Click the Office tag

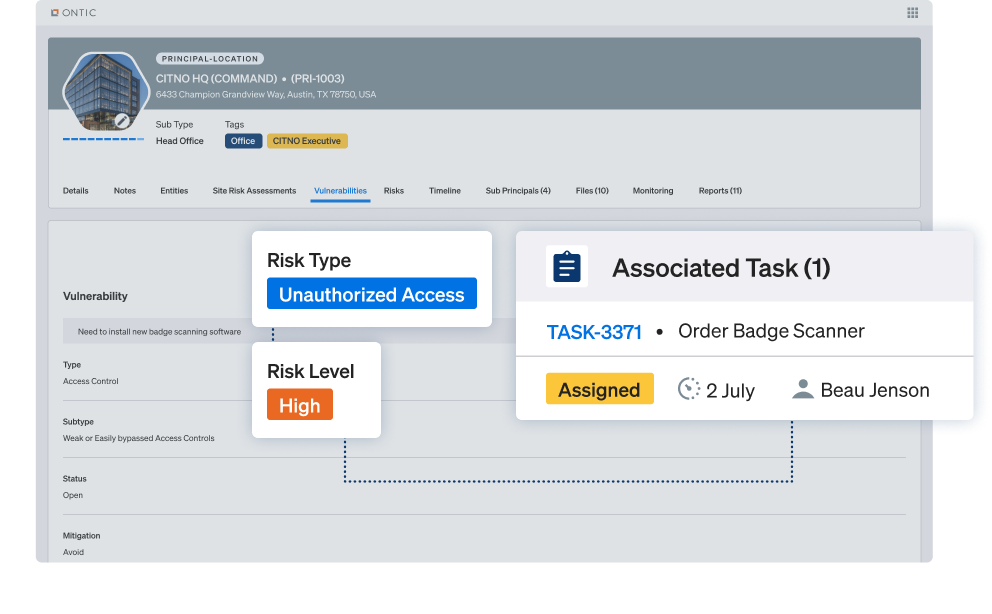coord(243,141)
